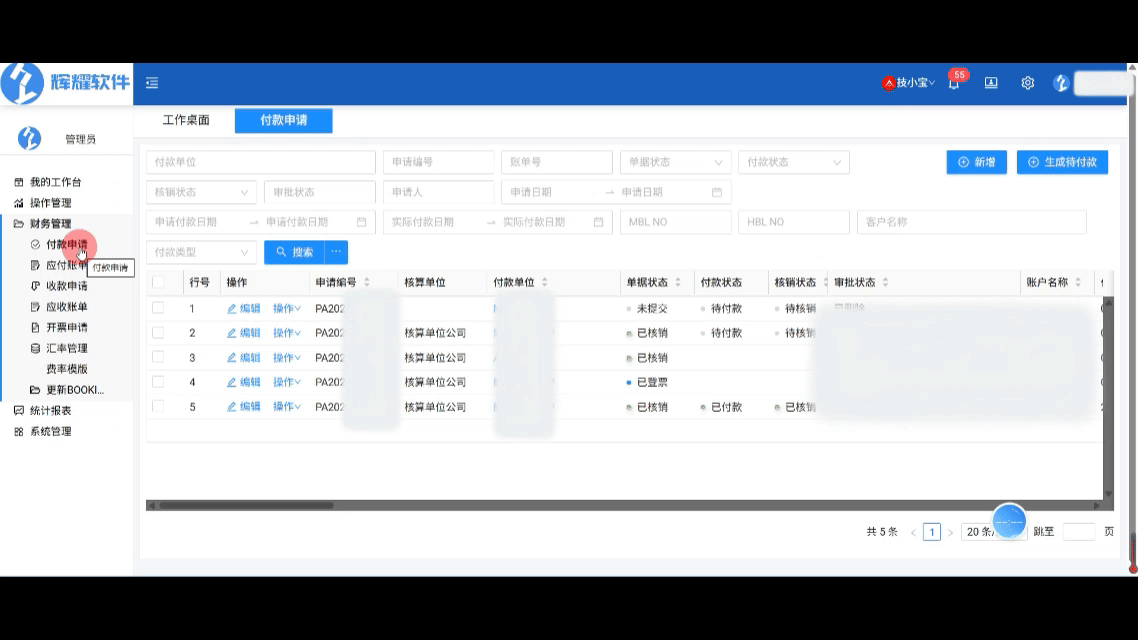
Task: Focus the MBL NO input field
Action: (676, 222)
